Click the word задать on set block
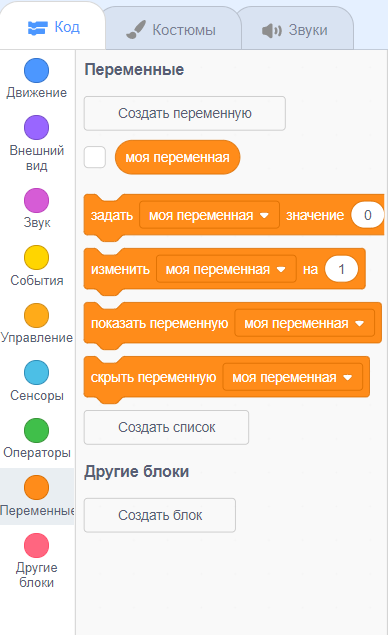 112,215
